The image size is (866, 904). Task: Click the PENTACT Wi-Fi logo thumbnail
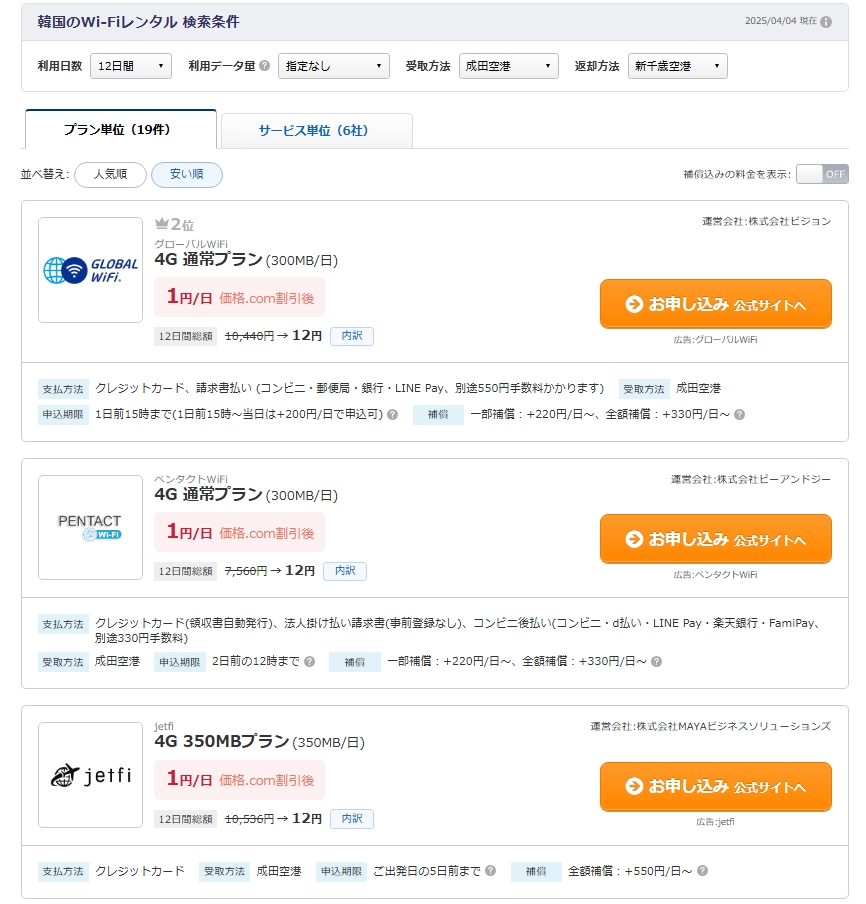[91, 528]
